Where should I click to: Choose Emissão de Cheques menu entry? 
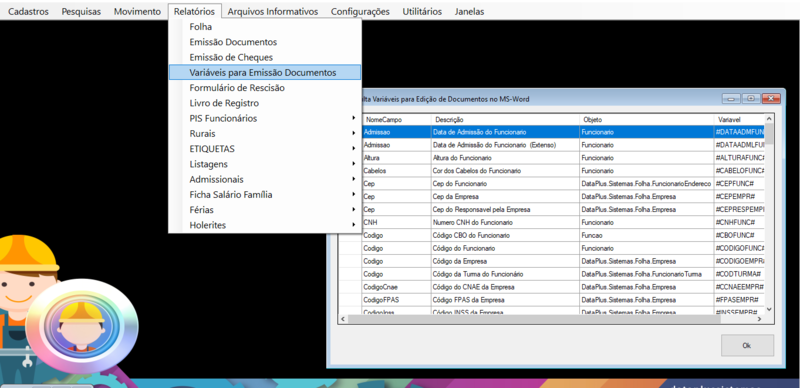coord(265,57)
